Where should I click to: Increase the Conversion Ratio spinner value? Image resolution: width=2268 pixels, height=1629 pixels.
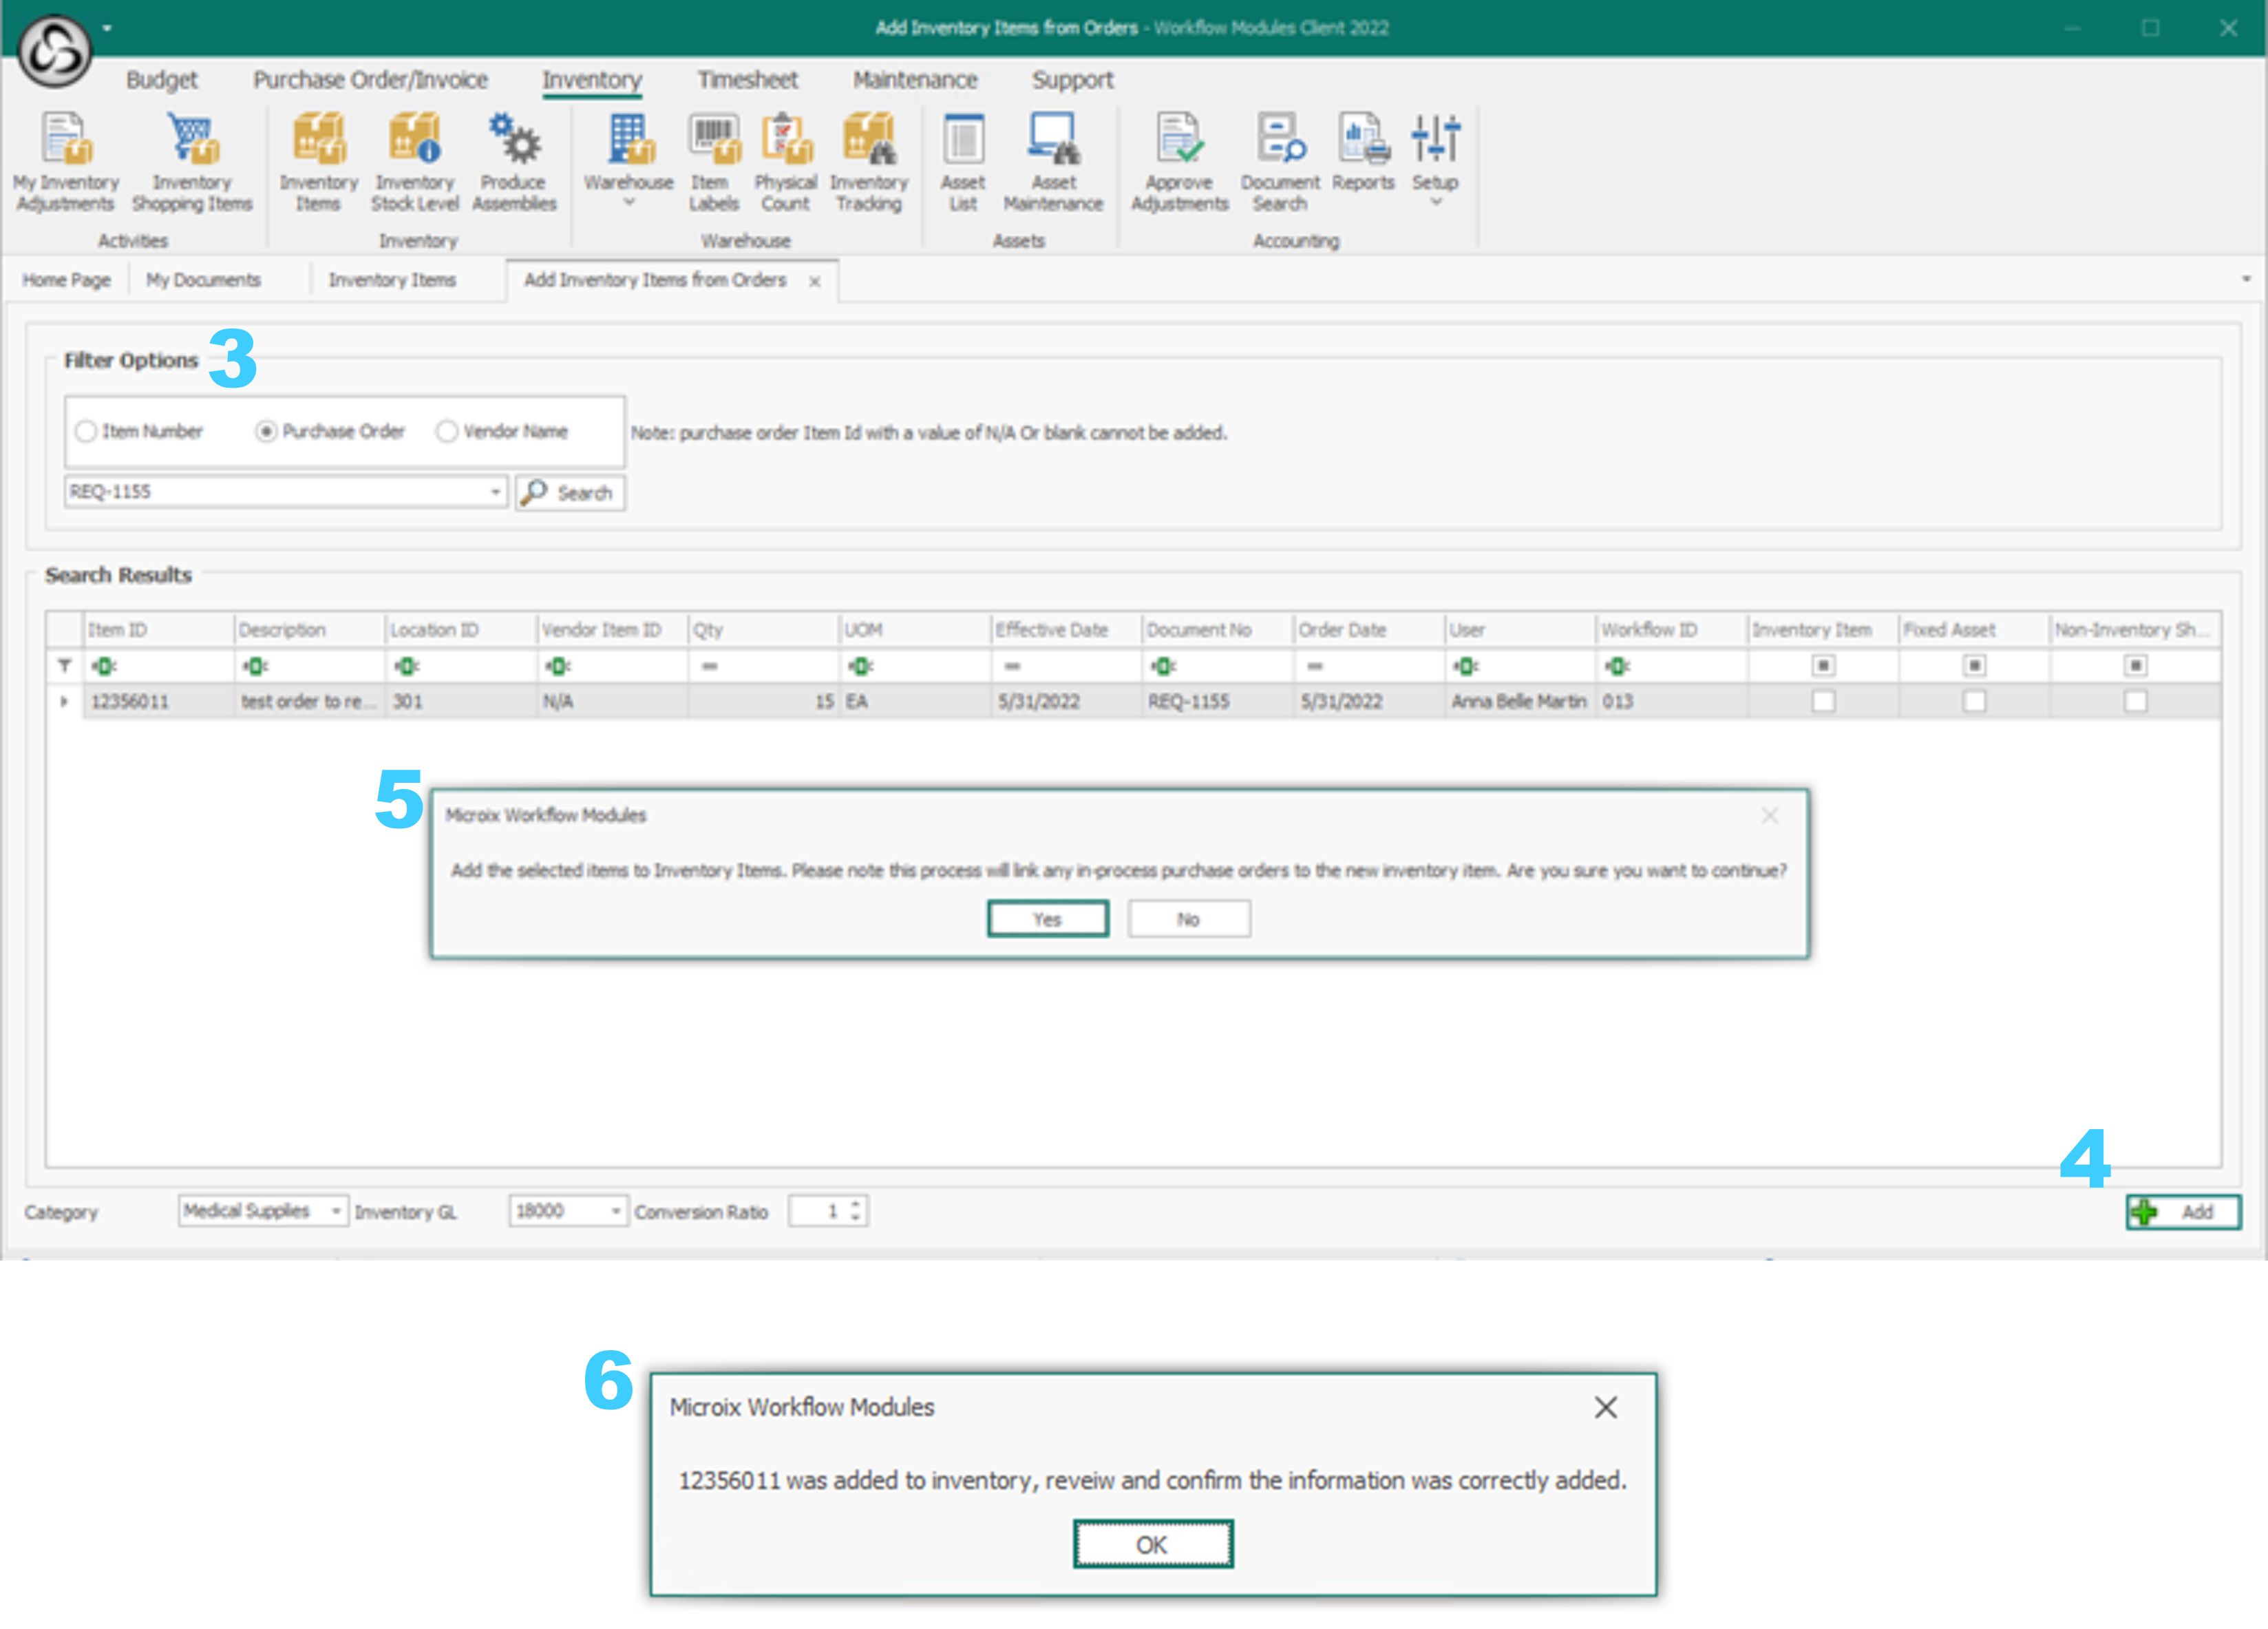856,1204
